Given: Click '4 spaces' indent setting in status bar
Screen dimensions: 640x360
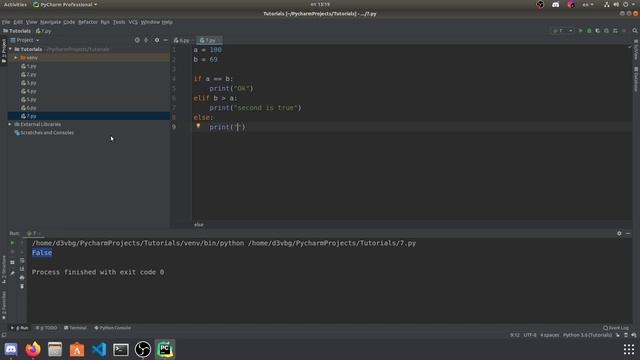Looking at the screenshot, I should pos(549,335).
